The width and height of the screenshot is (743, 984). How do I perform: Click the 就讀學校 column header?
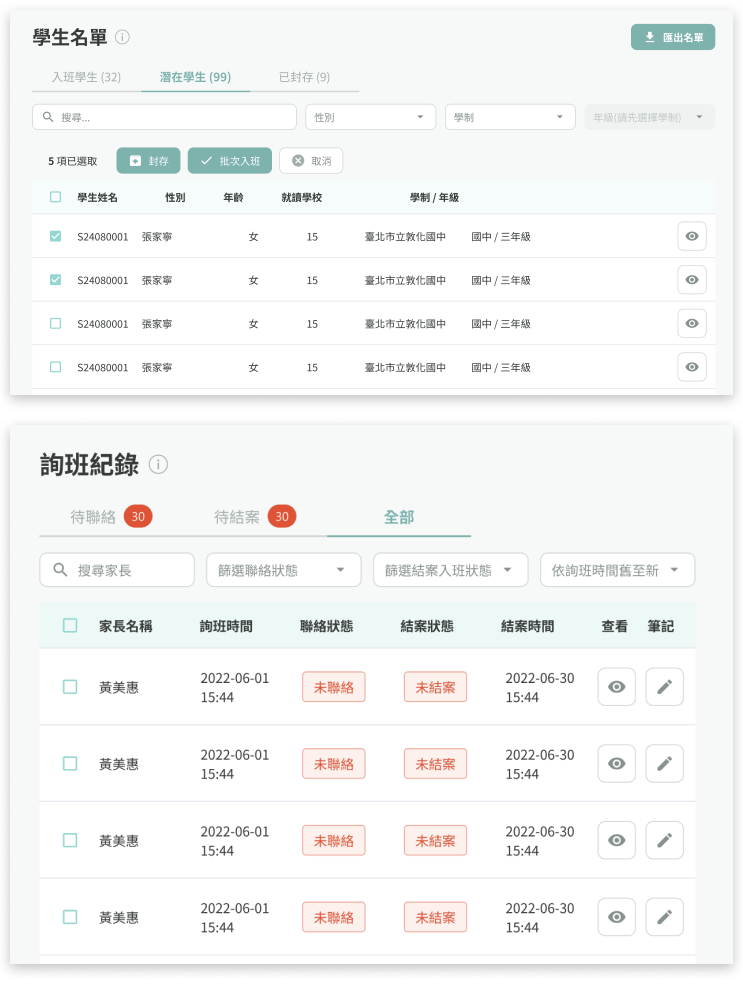[x=302, y=198]
